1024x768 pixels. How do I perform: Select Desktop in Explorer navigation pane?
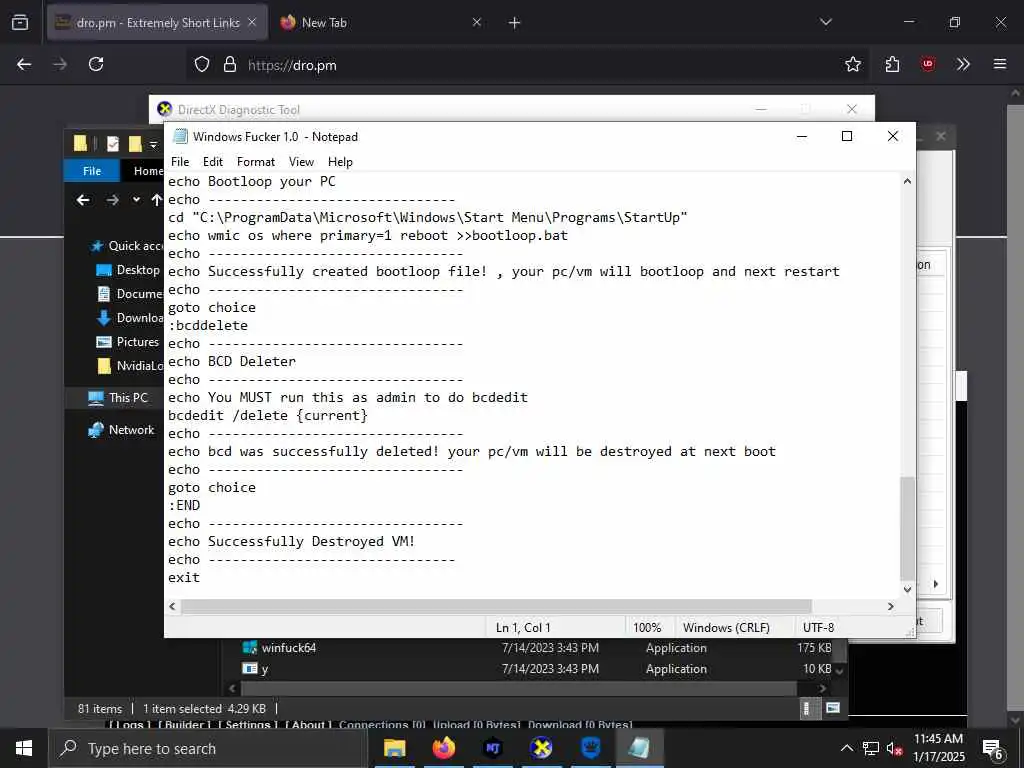click(x=128, y=270)
